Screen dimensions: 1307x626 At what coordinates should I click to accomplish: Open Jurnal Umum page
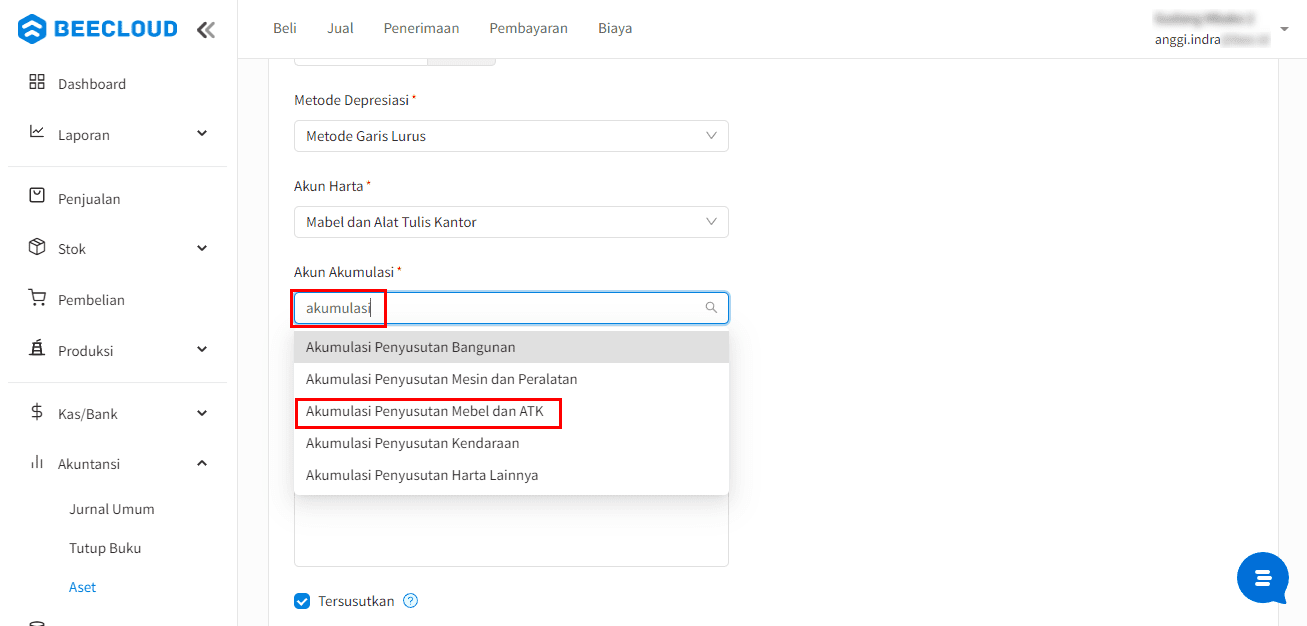[112, 509]
